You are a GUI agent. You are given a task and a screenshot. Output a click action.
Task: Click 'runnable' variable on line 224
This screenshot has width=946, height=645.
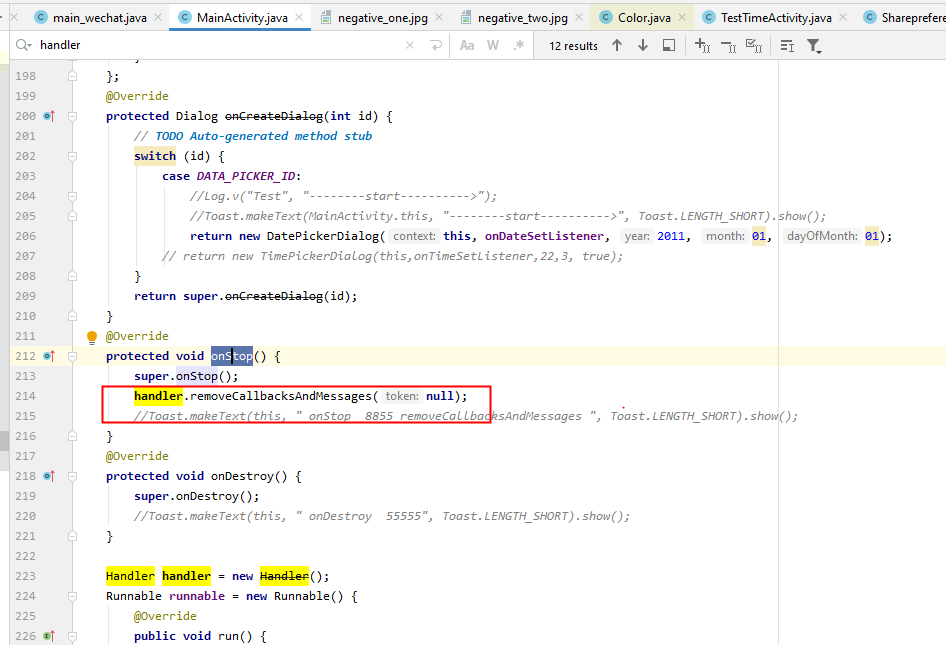197,596
